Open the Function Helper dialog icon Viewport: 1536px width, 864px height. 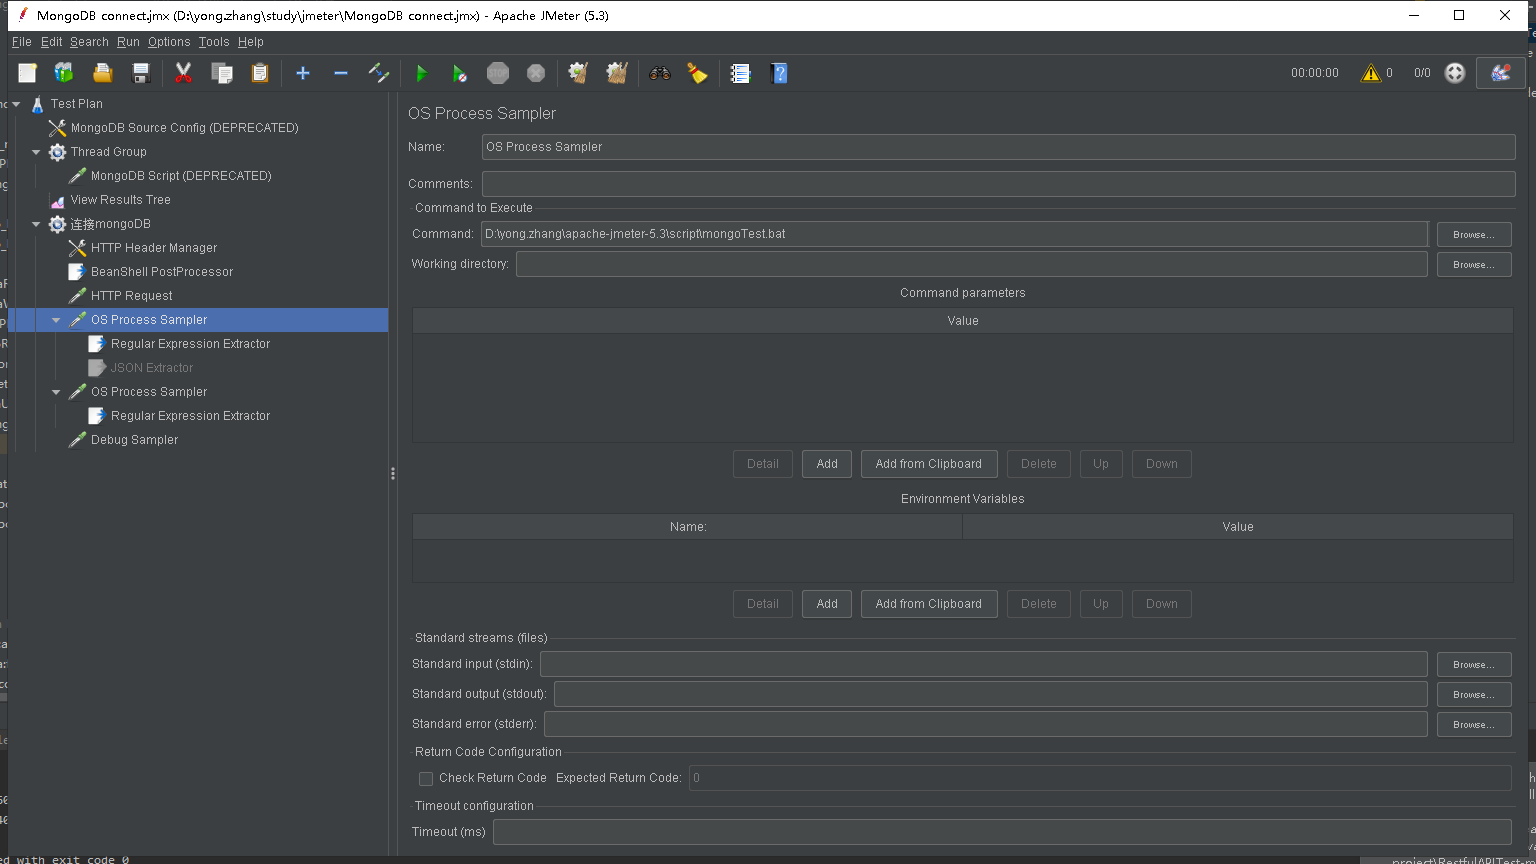[740, 73]
